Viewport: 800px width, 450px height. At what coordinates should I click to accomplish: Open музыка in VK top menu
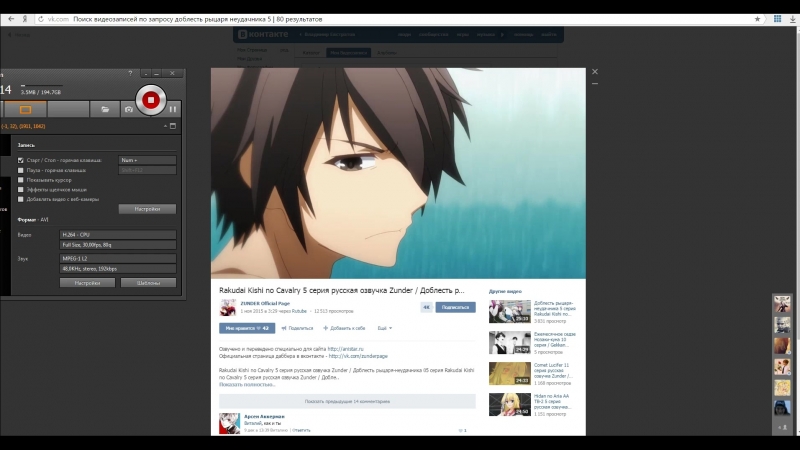click(x=486, y=35)
